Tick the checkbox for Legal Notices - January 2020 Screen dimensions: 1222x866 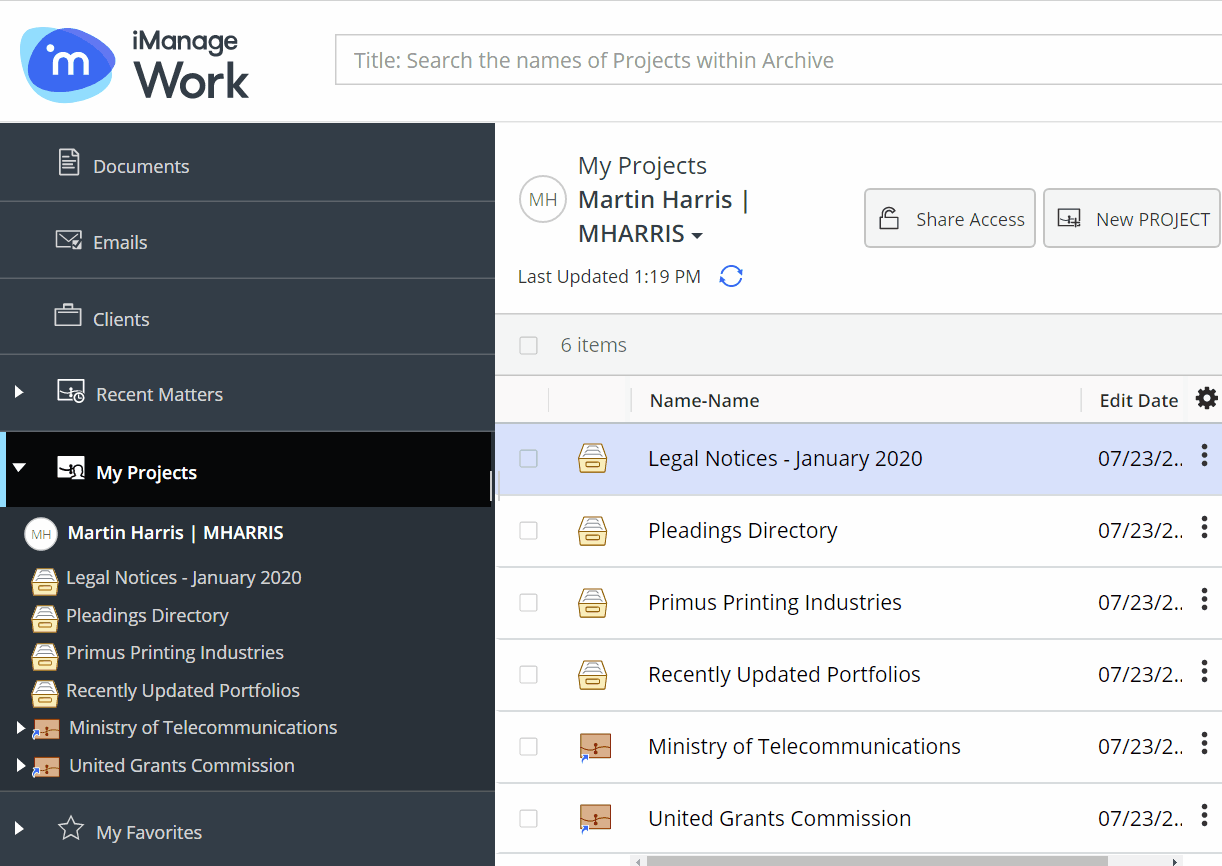(x=528, y=459)
